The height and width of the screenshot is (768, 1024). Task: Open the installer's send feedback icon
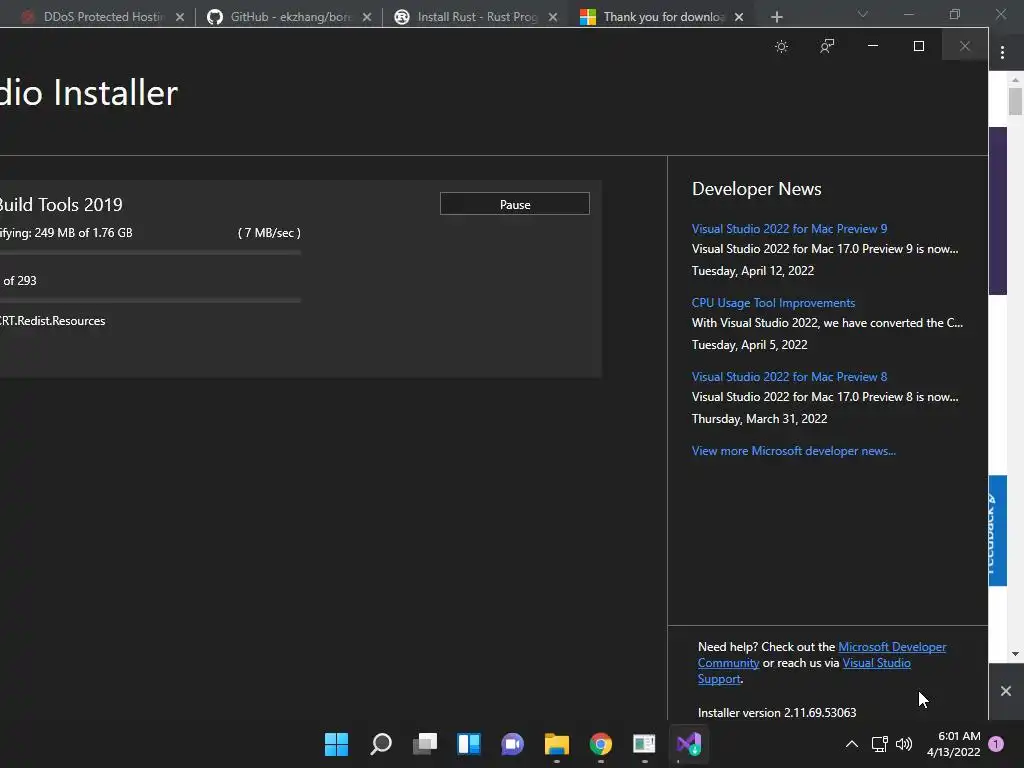[x=827, y=46]
